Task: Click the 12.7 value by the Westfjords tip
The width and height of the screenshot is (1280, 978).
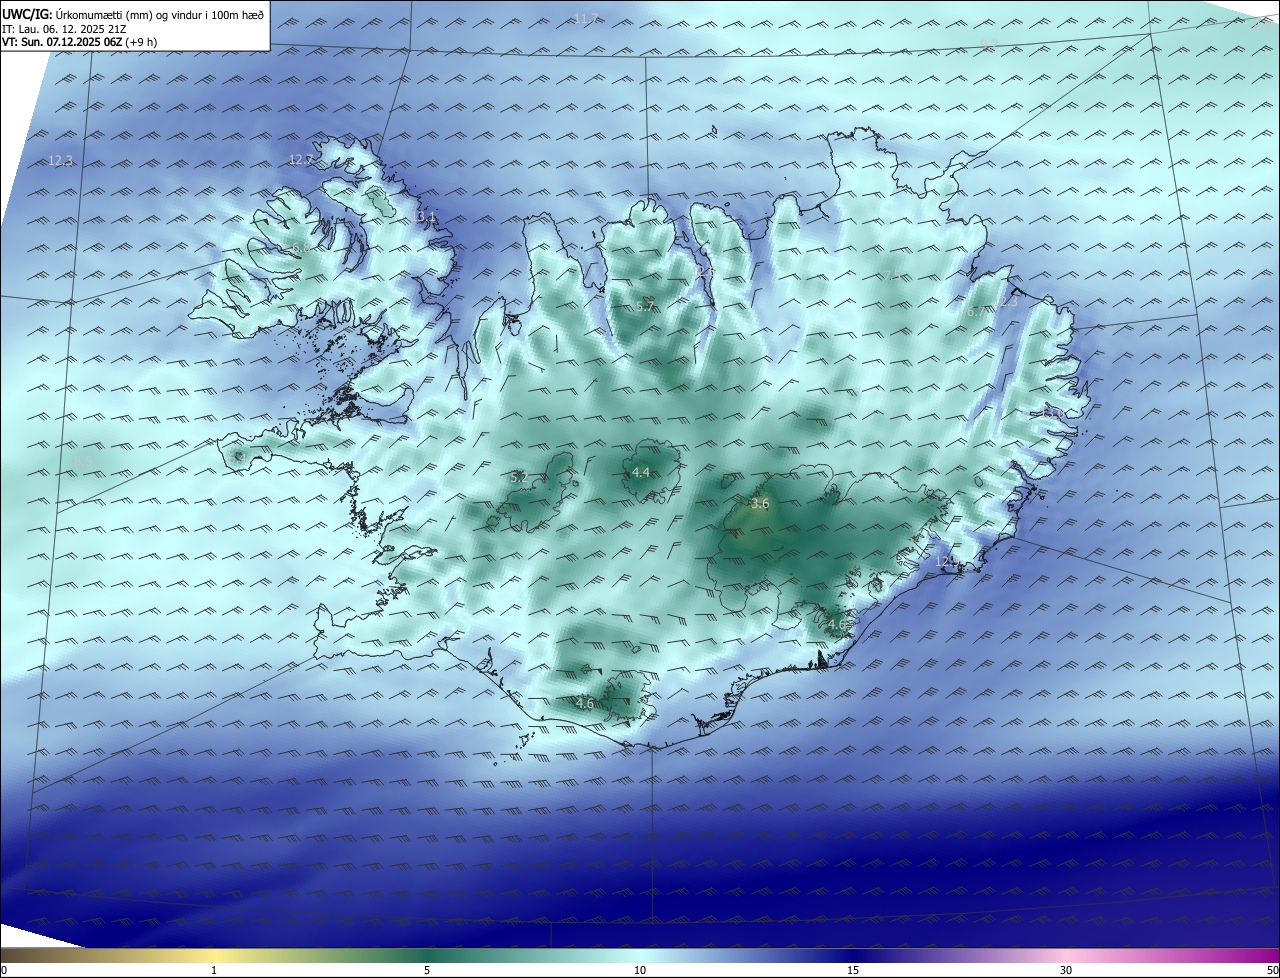Action: coord(301,159)
